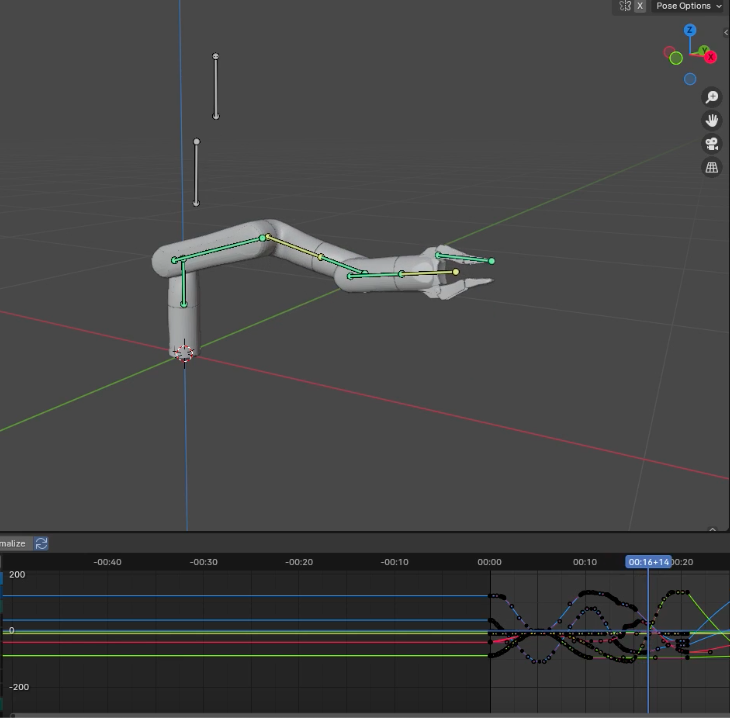Click the zoom magnifier viewport icon

711,97
